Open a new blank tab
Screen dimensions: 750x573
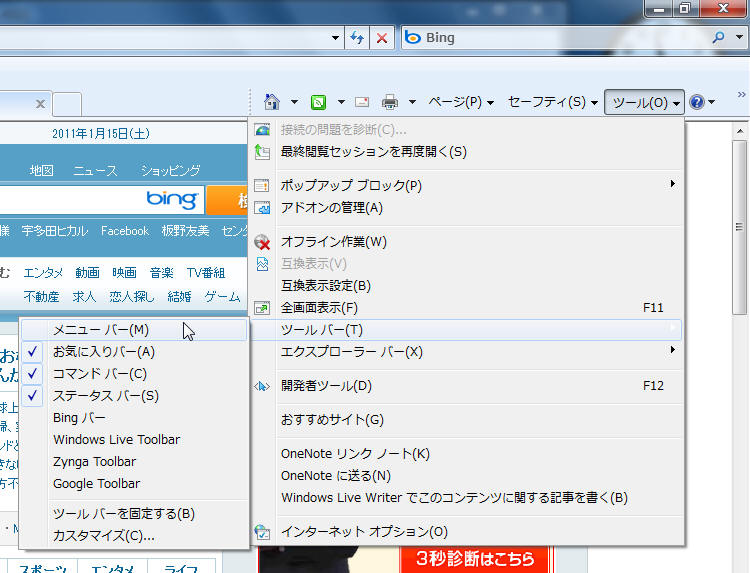67,104
